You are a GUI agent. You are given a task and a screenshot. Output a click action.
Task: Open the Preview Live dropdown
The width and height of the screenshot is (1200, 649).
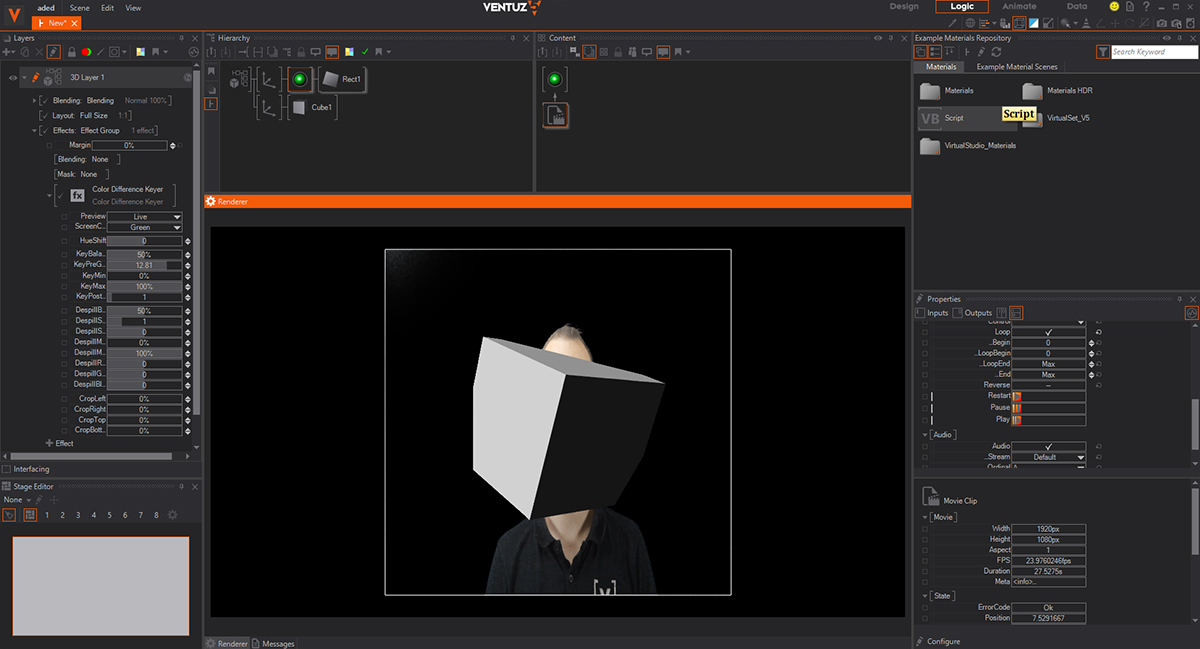[145, 216]
